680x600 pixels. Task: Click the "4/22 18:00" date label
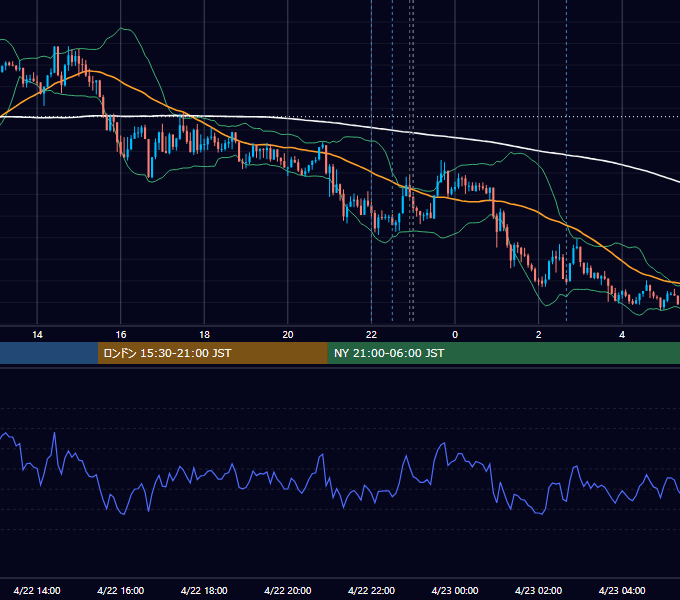pyautogui.click(x=204, y=590)
